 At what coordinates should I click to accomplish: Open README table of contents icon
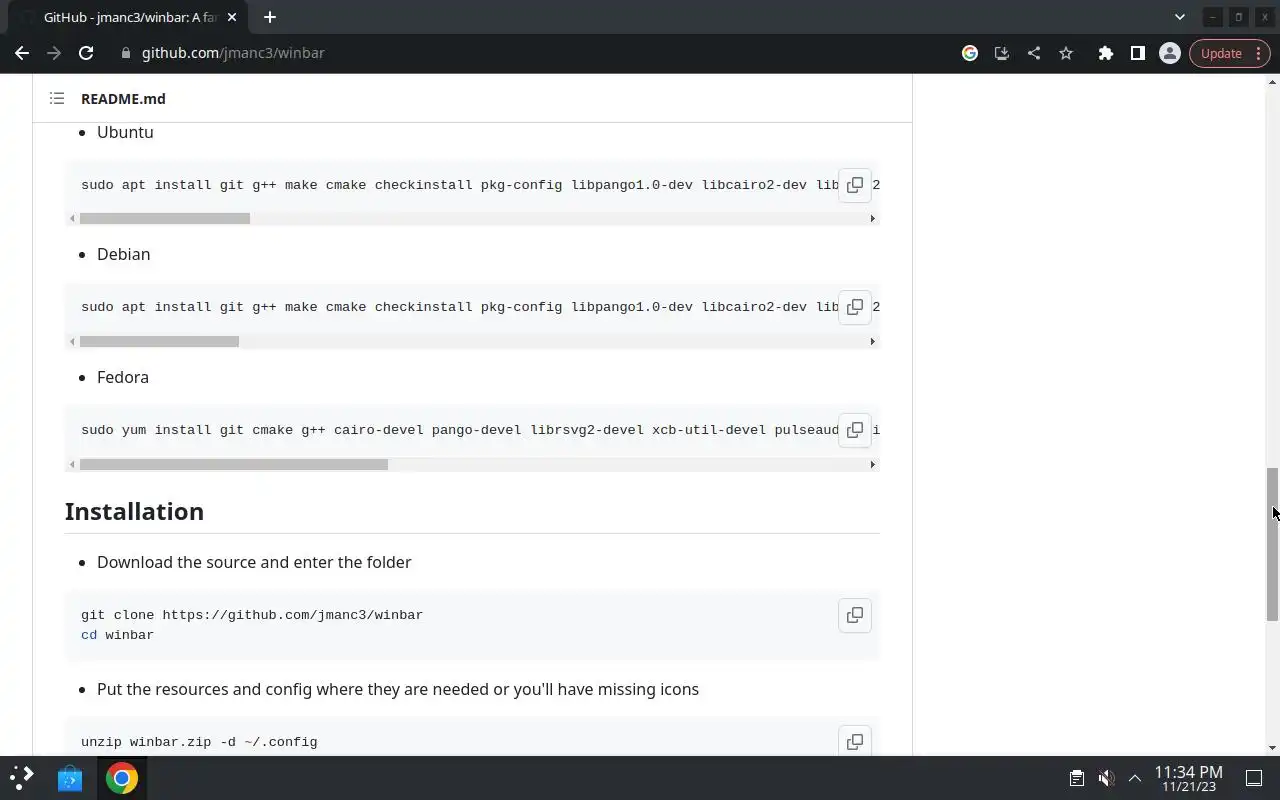(x=57, y=98)
